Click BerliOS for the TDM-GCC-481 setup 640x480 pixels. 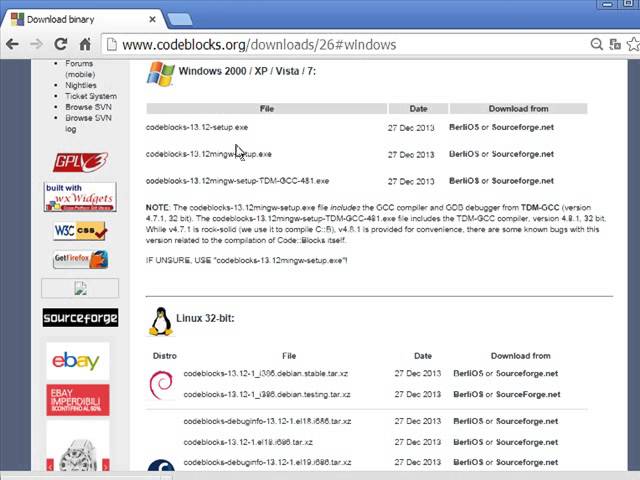tap(464, 181)
